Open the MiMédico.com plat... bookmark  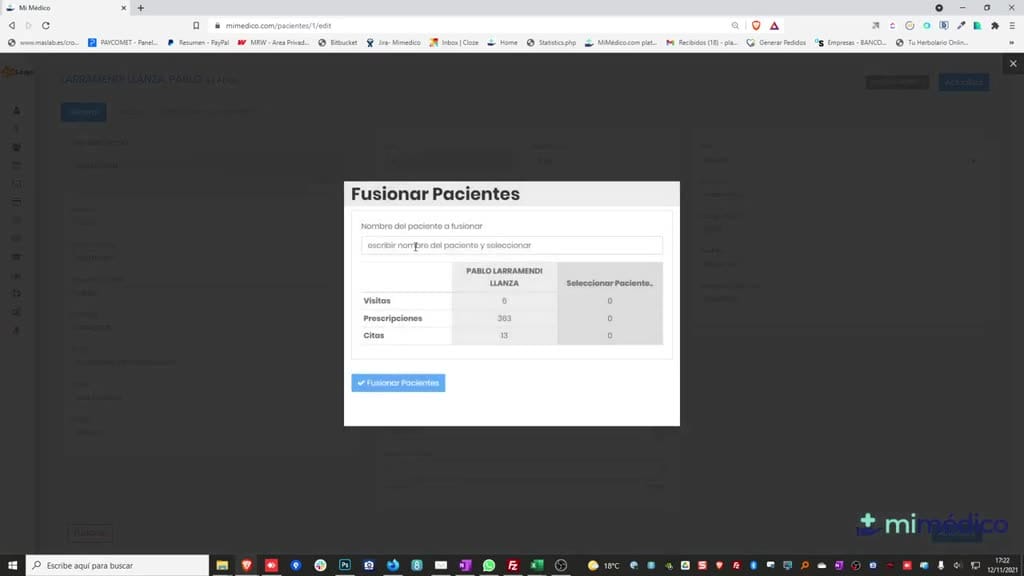click(620, 42)
